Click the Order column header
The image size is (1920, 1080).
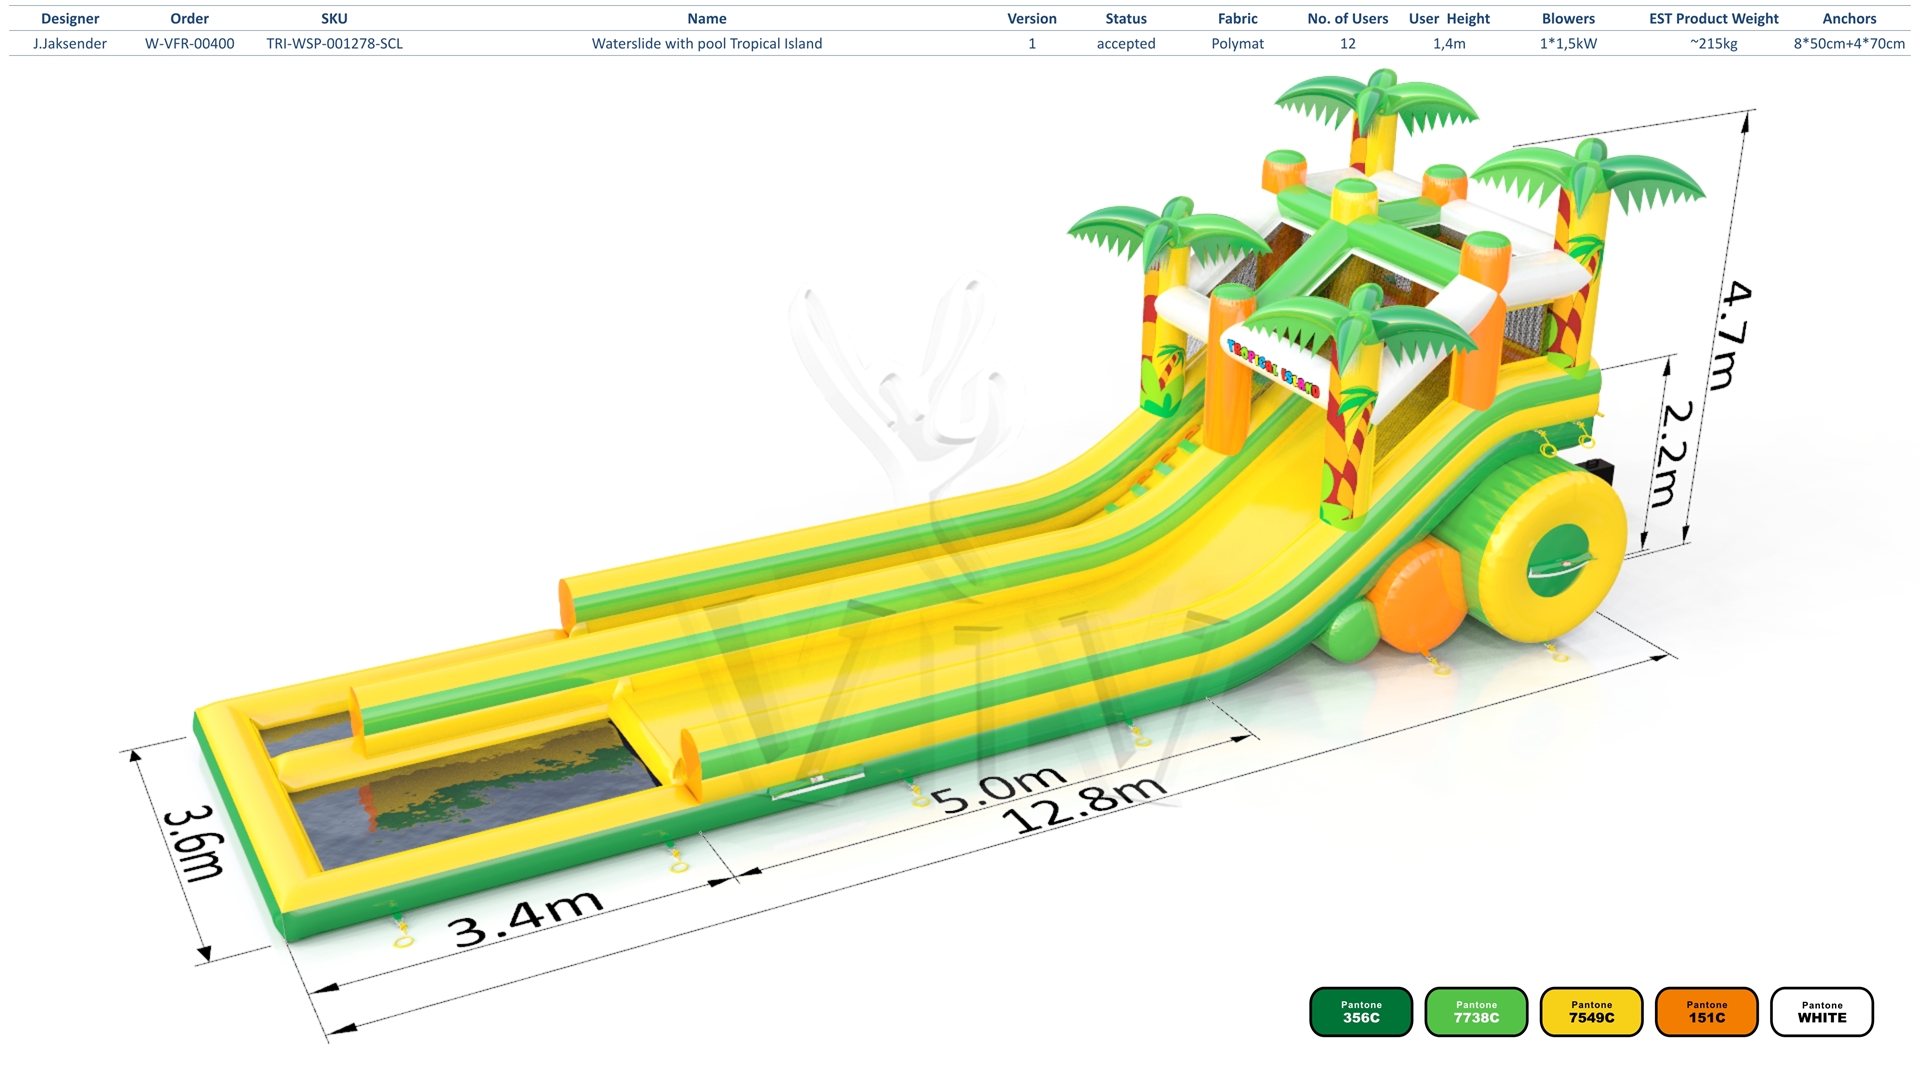tap(190, 18)
